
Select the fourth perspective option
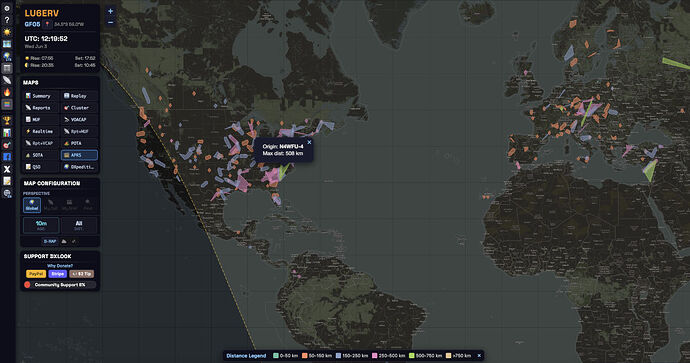click(x=88, y=205)
